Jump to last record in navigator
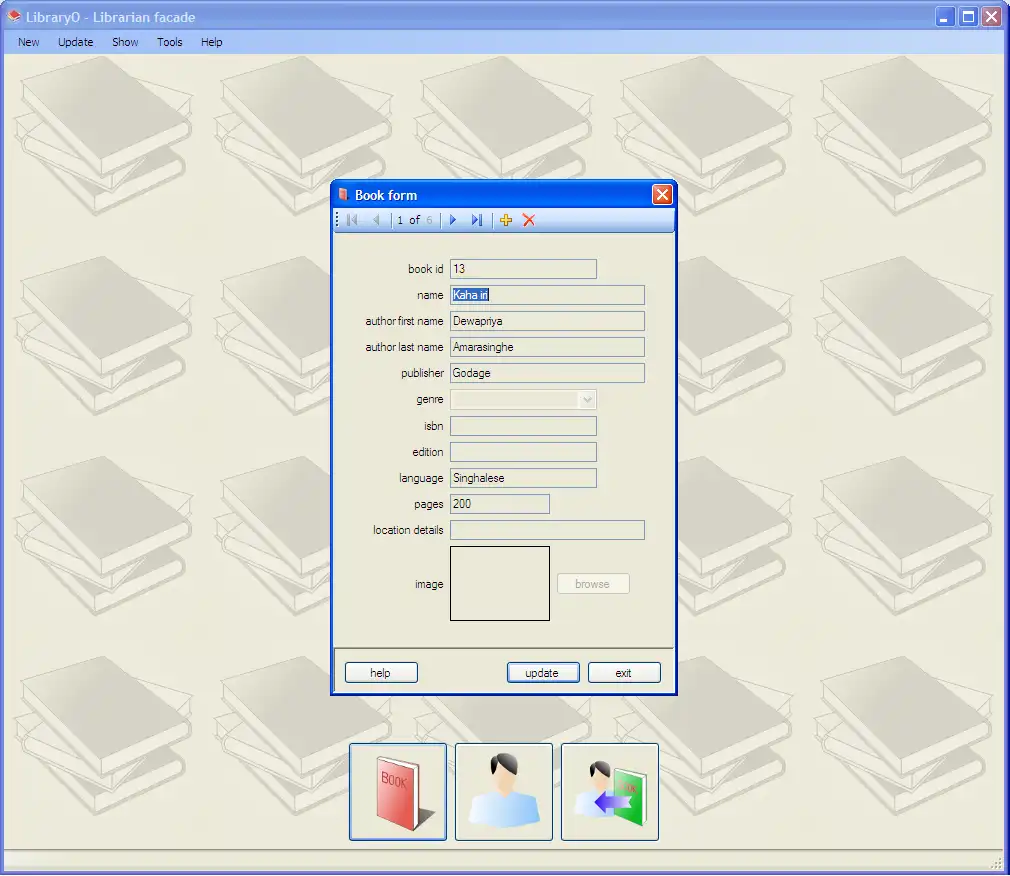 [477, 220]
